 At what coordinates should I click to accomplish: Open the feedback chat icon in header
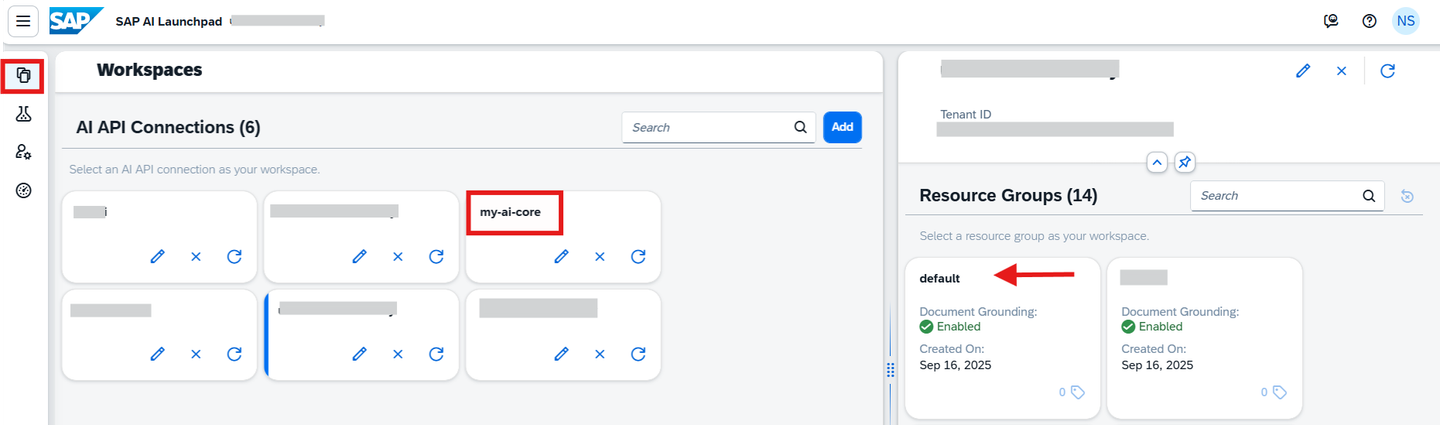1331,21
